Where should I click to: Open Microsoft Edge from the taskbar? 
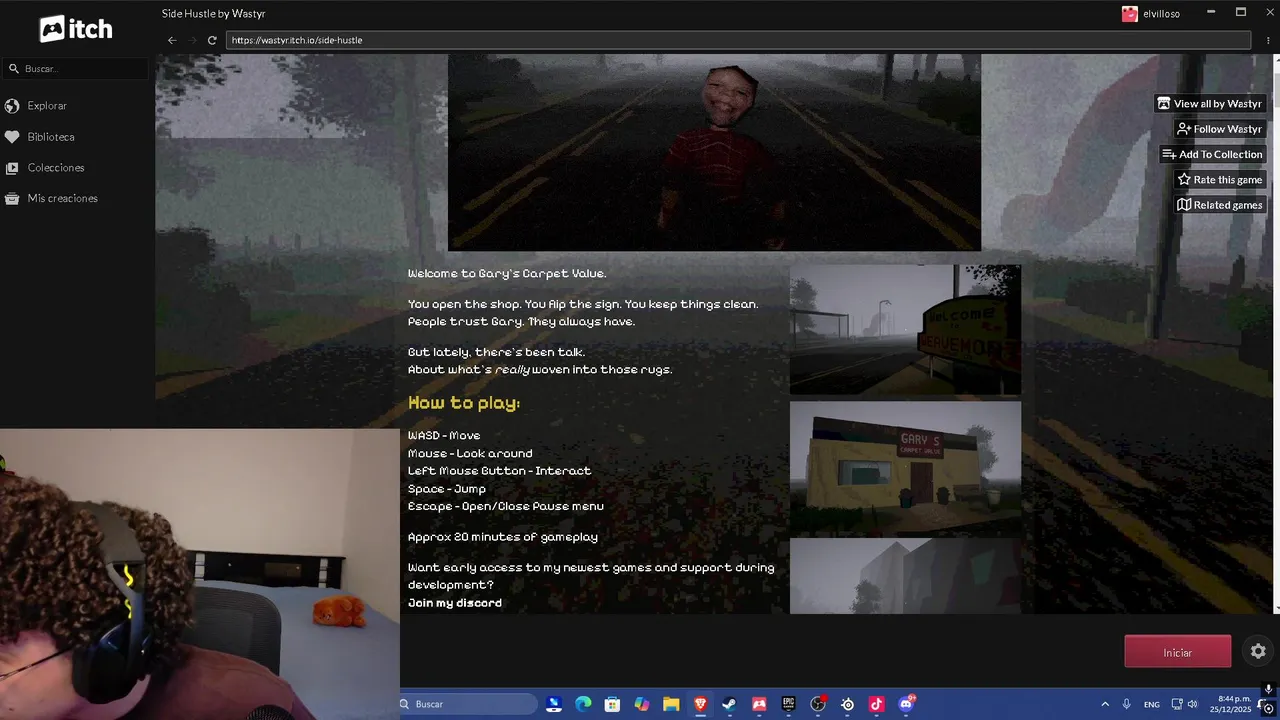click(583, 704)
